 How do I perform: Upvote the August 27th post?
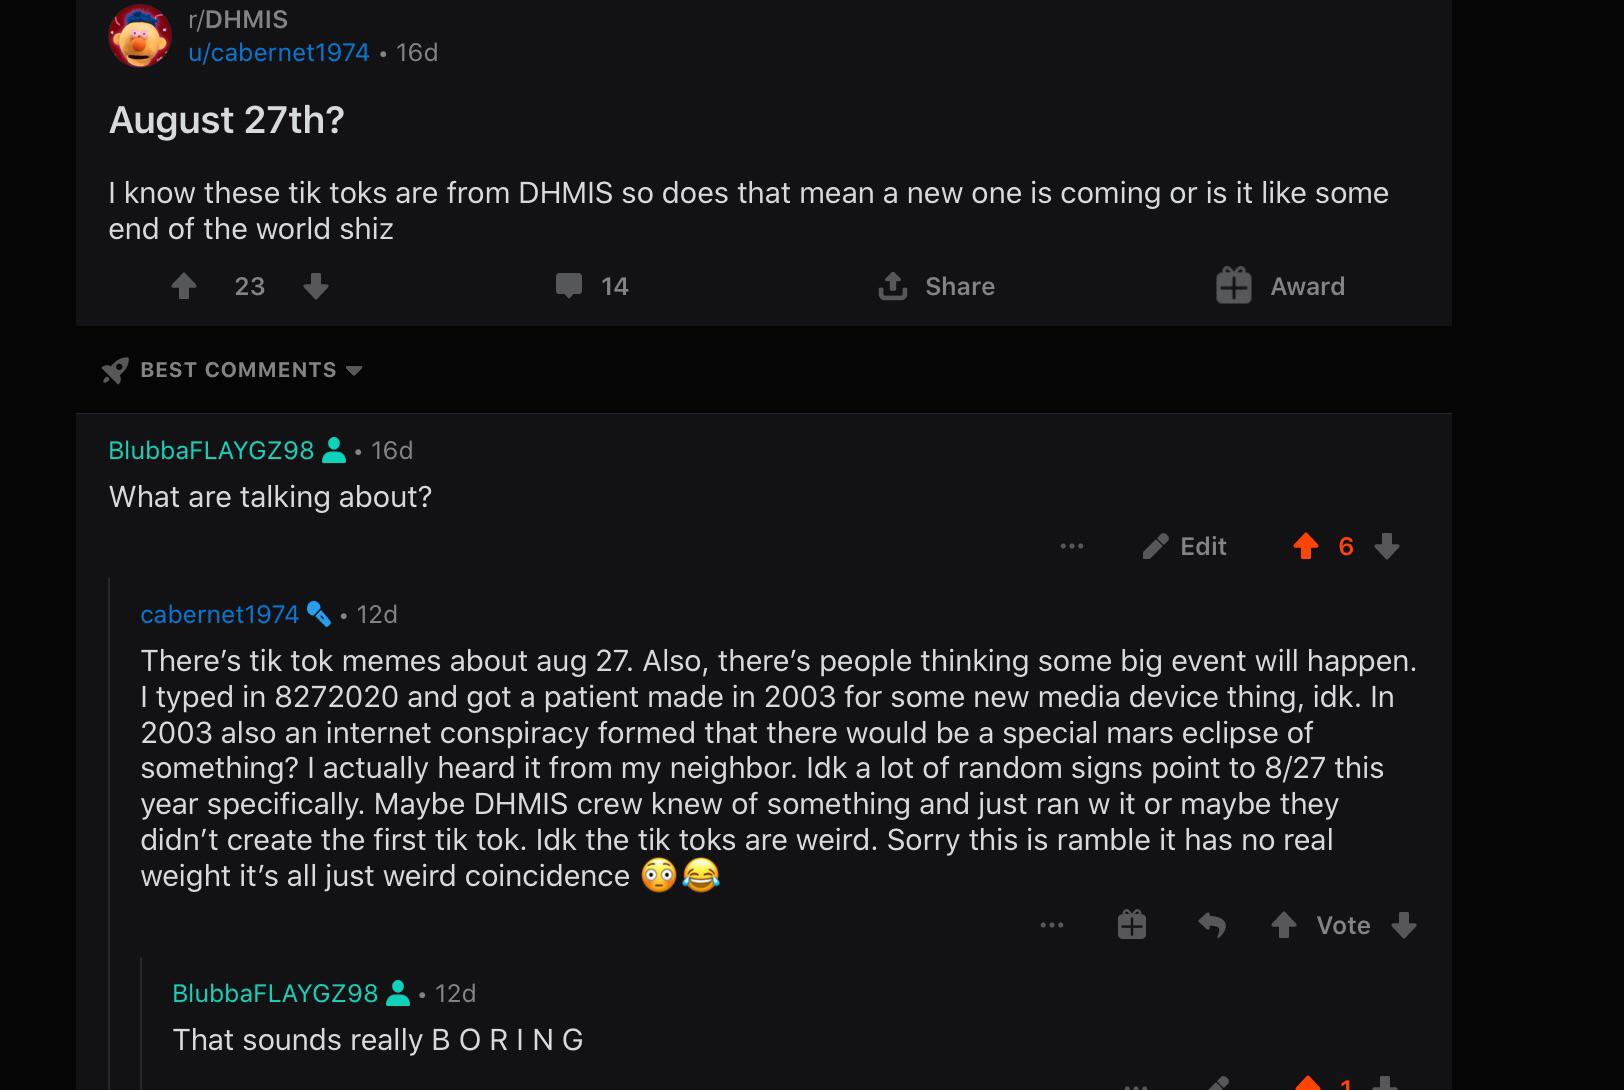click(x=184, y=287)
